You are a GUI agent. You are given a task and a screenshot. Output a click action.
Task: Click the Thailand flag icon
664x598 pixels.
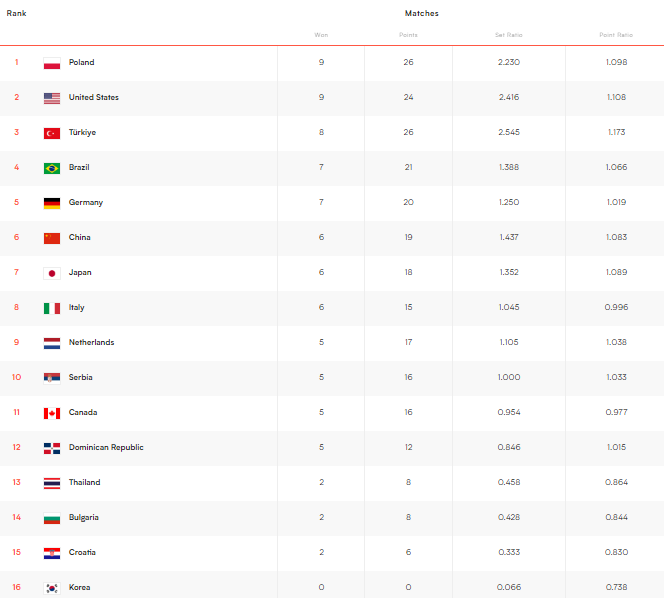click(52, 483)
